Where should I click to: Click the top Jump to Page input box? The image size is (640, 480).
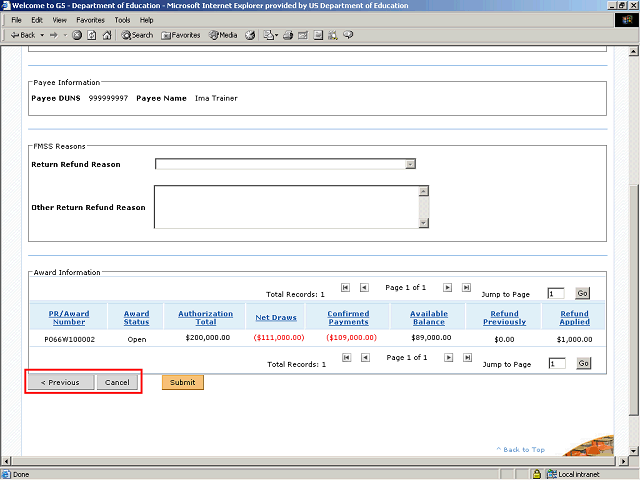tap(556, 294)
